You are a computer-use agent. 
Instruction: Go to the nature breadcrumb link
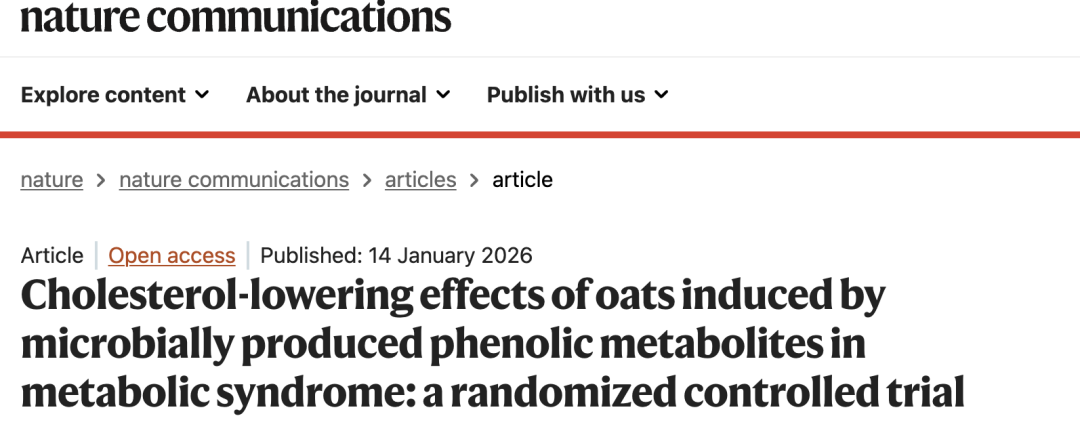pyautogui.click(x=52, y=180)
